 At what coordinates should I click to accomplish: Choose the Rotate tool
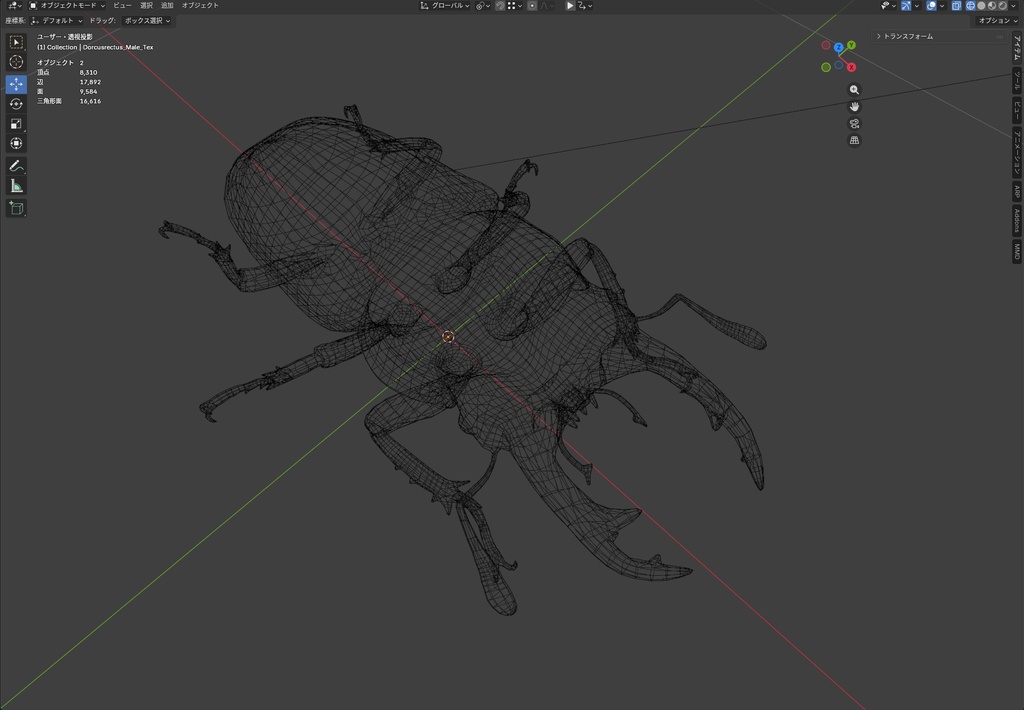click(x=16, y=104)
